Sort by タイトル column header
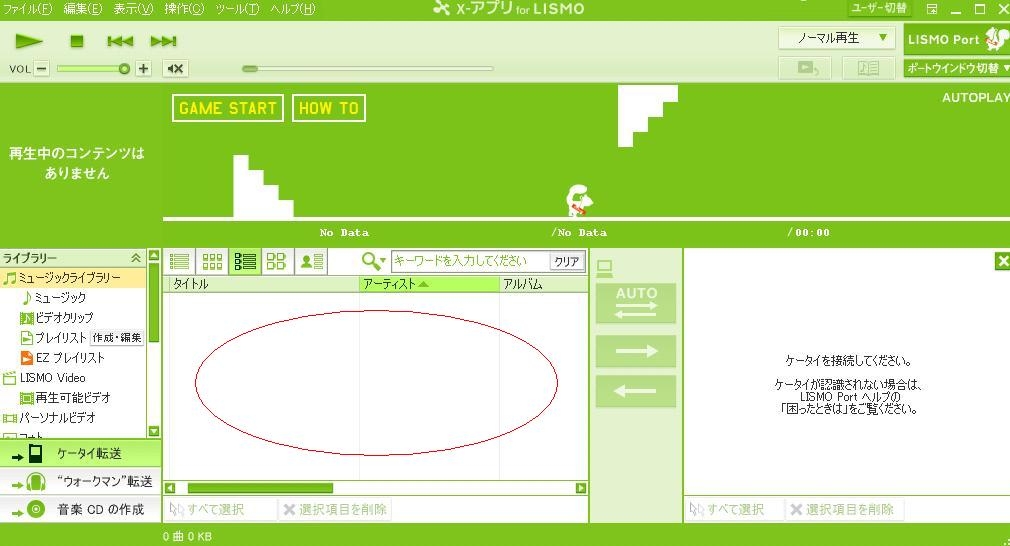Image resolution: width=1010 pixels, height=546 pixels. [263, 284]
